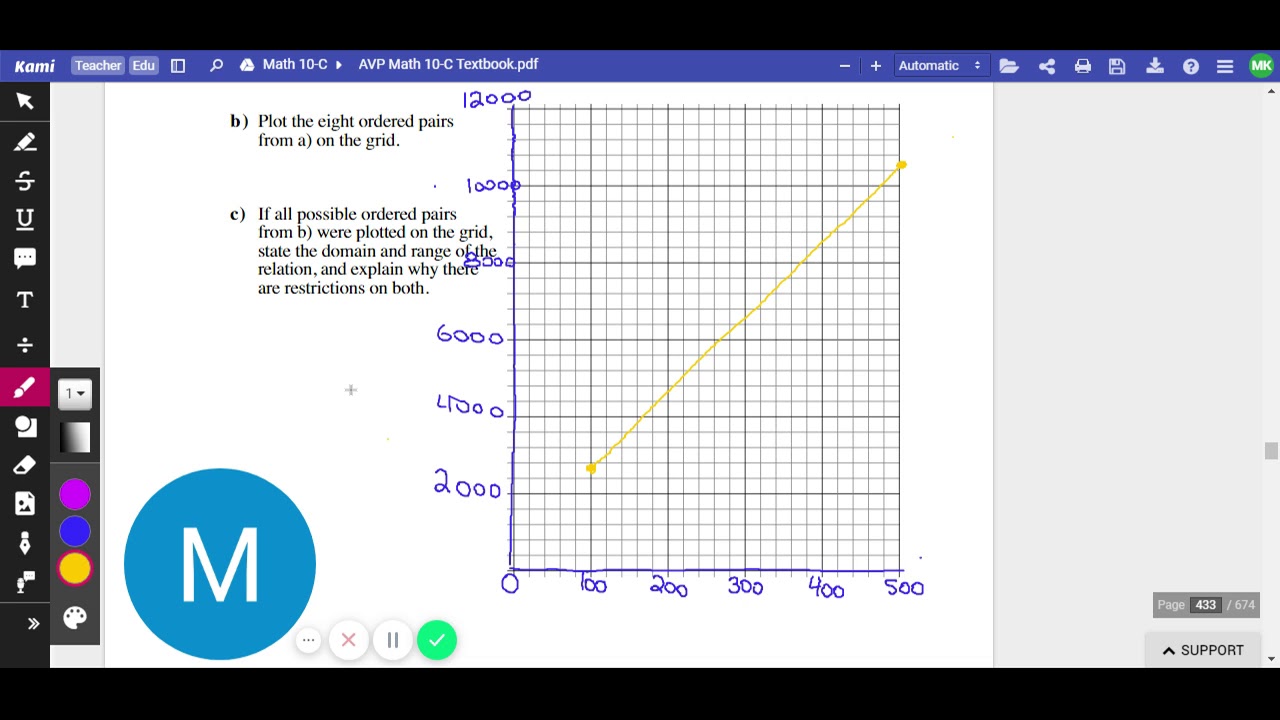Click the scroll down arrow
The height and width of the screenshot is (720, 1280).
pos(1272,659)
